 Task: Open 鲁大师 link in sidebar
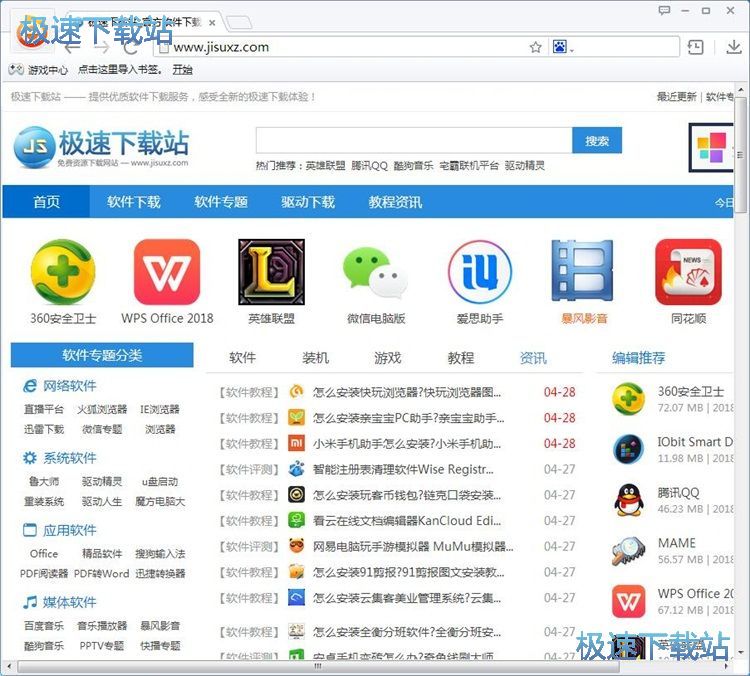[x=44, y=481]
